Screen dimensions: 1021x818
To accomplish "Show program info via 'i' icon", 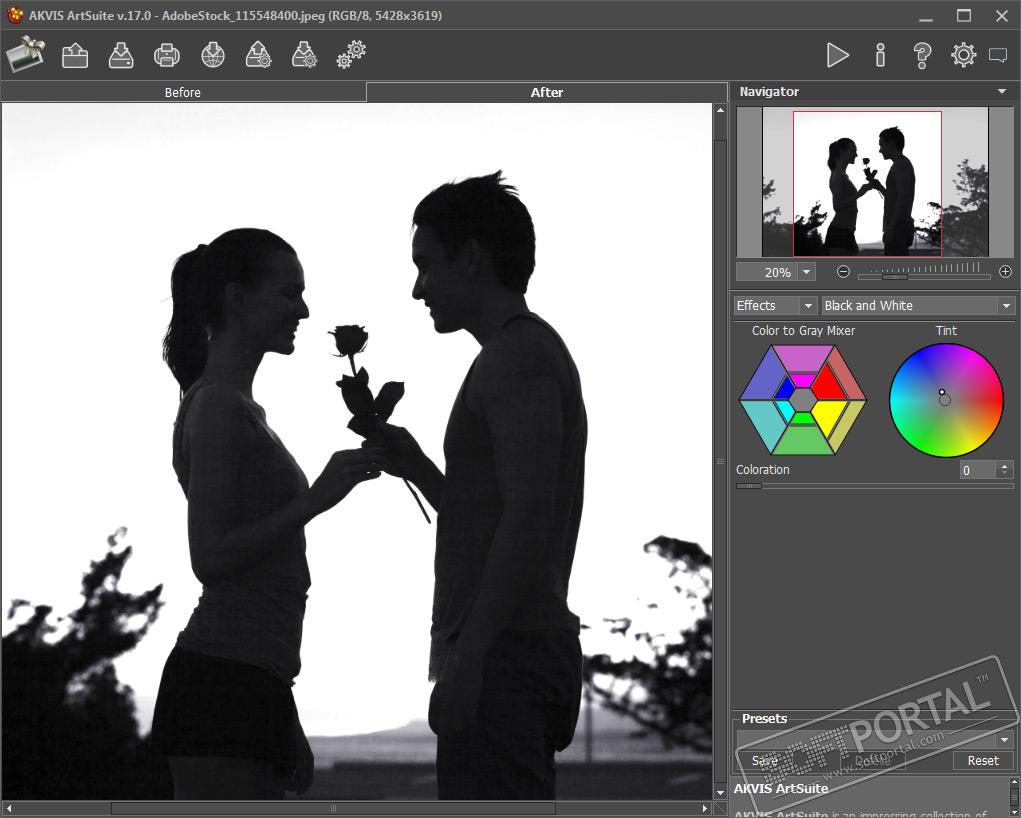I will coord(880,55).
